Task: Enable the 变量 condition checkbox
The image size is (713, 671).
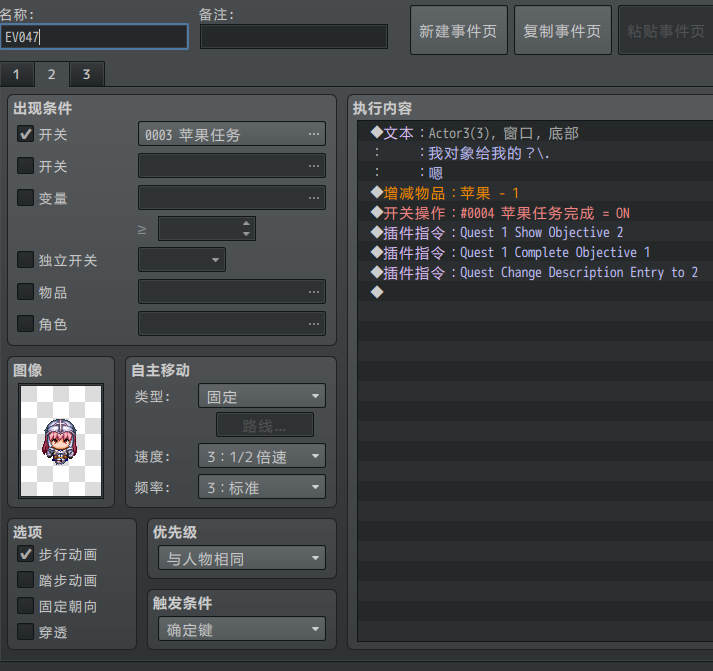Action: click(x=25, y=197)
